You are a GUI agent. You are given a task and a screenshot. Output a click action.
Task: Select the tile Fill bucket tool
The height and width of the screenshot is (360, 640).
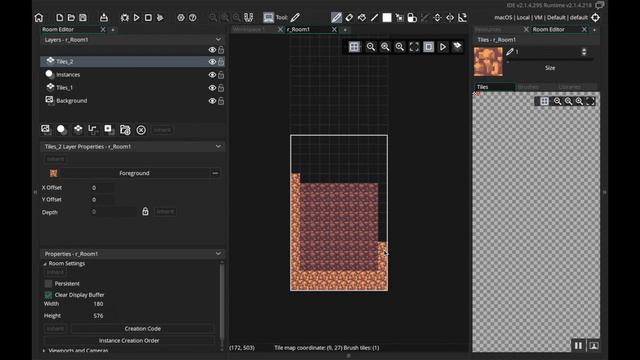pyautogui.click(x=362, y=18)
